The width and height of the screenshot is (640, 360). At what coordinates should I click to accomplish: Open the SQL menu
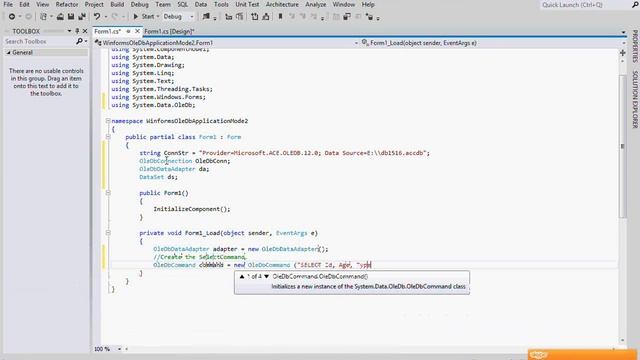pyautogui.click(x=182, y=4)
